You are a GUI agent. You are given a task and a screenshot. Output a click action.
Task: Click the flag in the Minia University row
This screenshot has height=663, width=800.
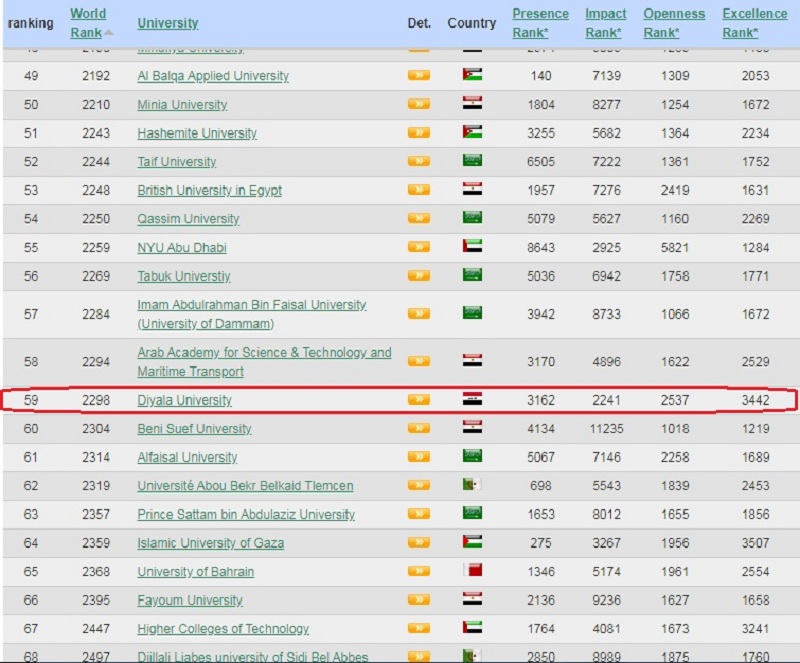[472, 103]
